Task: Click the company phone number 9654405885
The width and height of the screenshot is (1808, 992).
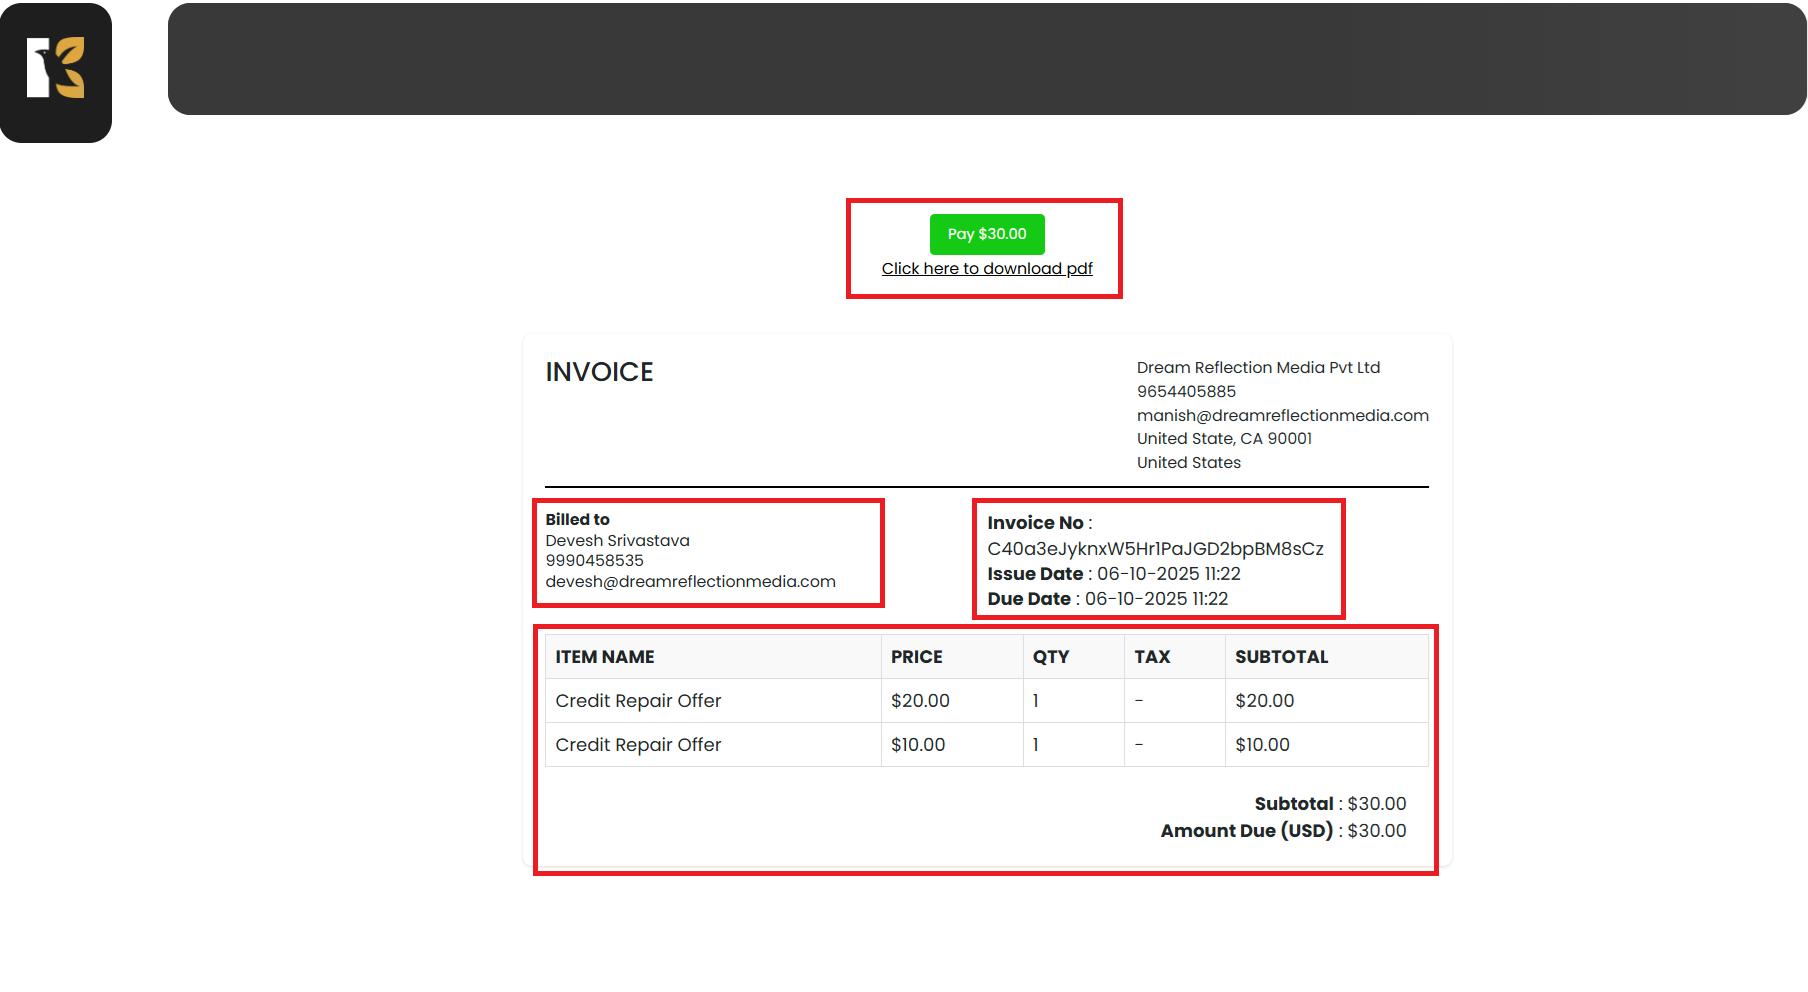Action: pyautogui.click(x=1186, y=392)
